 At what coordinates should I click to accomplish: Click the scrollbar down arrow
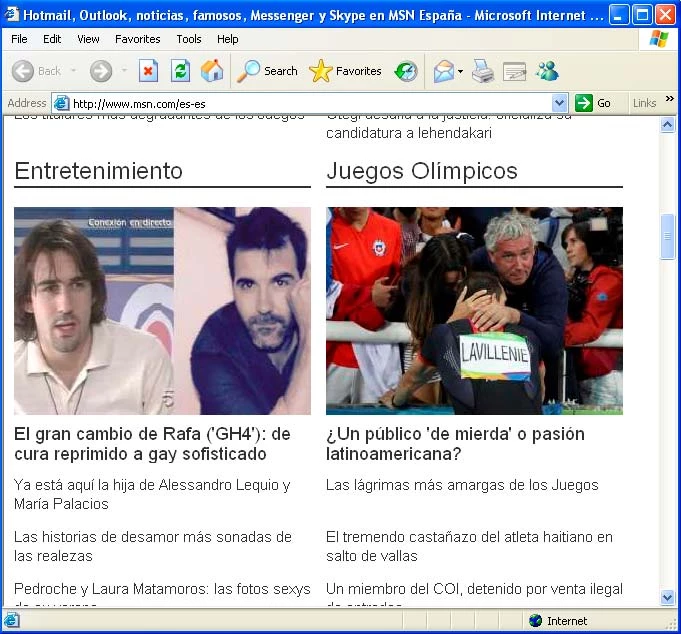coord(668,598)
